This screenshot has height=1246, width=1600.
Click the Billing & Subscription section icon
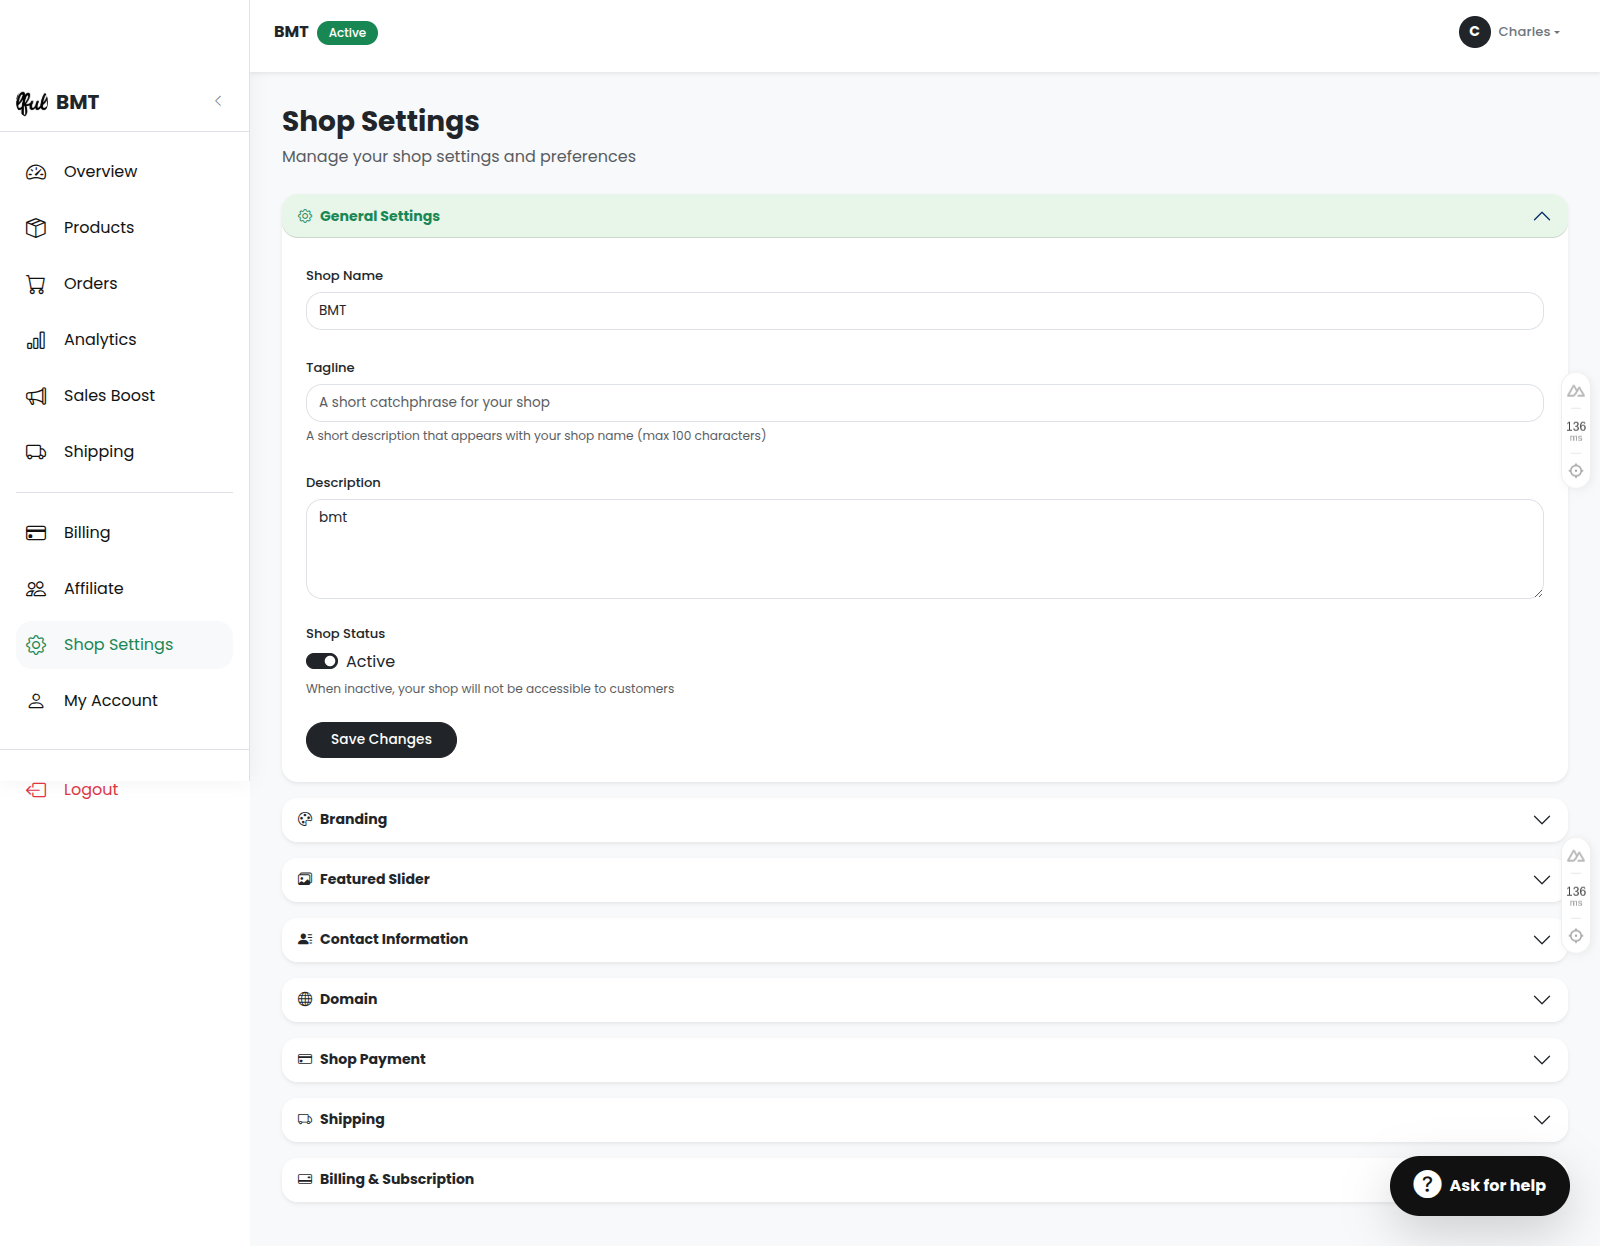305,1179
